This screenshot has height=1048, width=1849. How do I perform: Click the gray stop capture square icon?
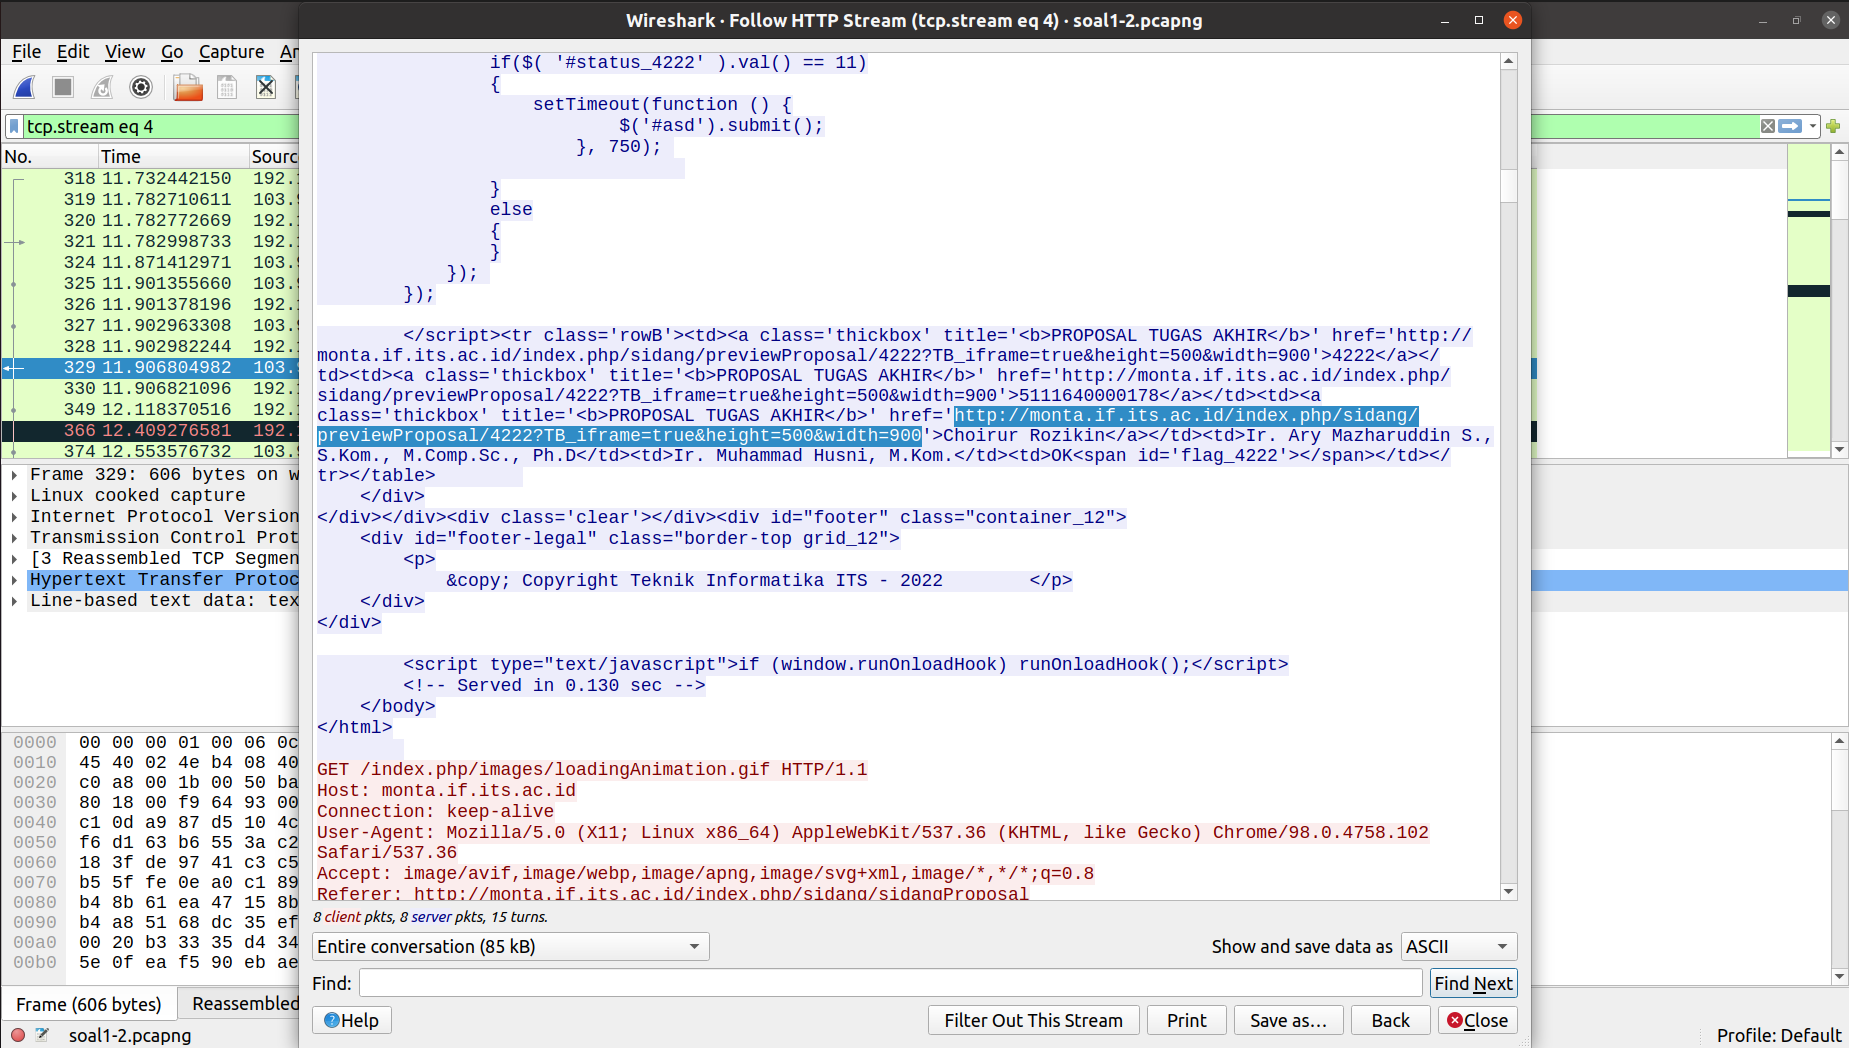tap(63, 88)
